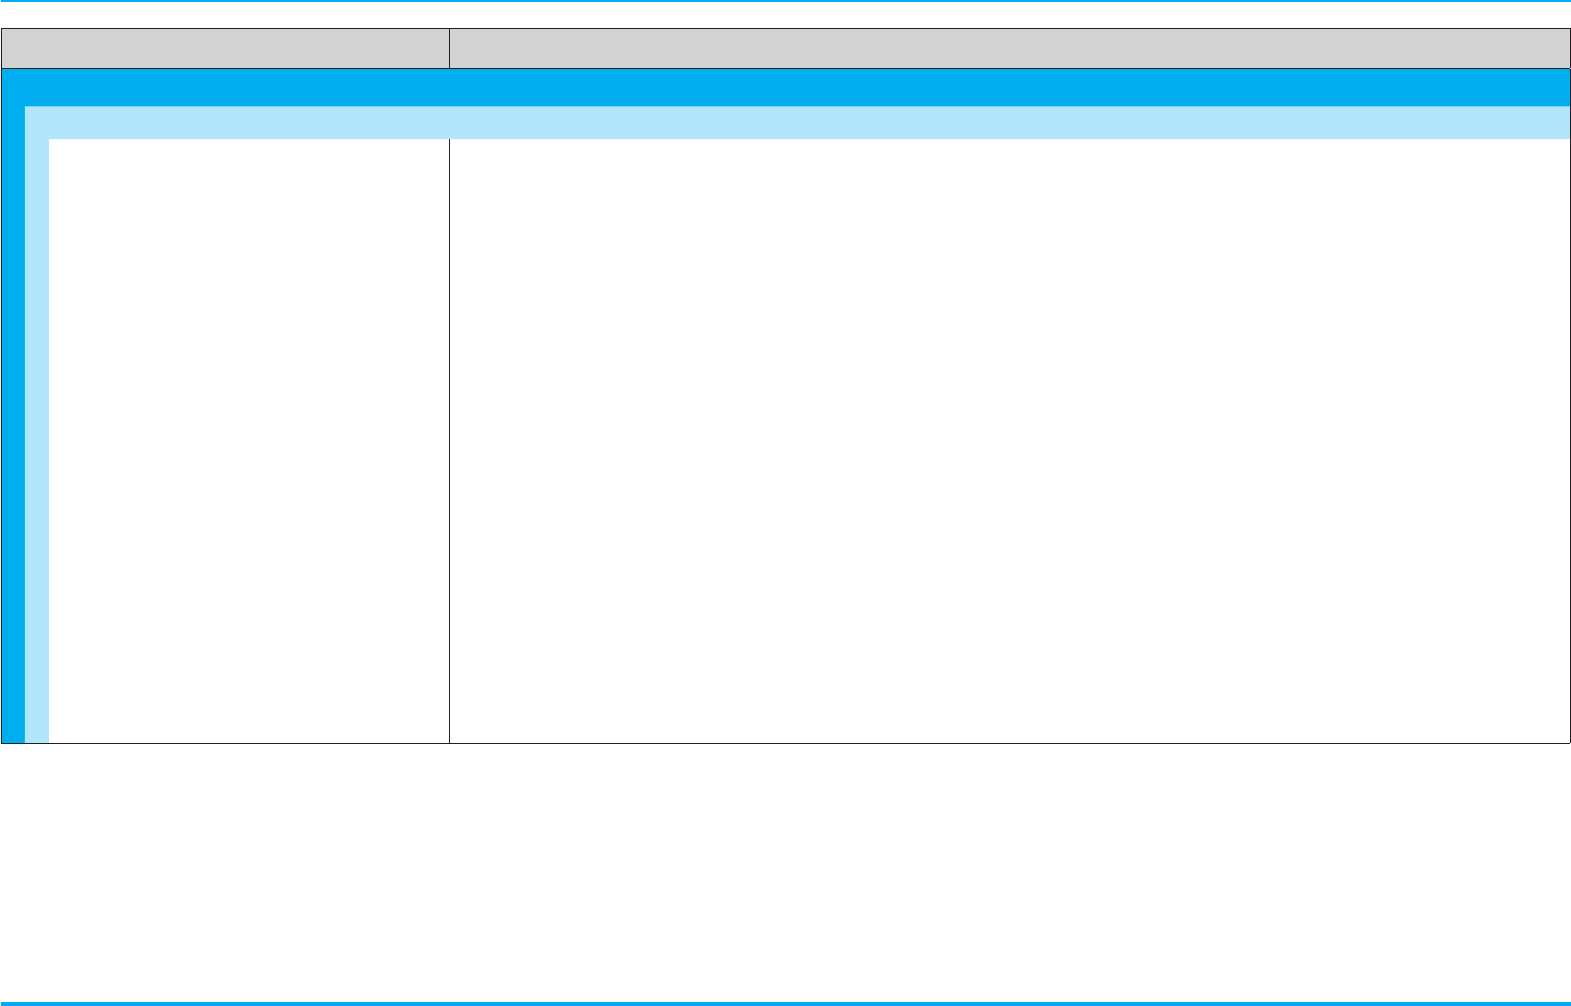
Task: Click the column divider between gray headers
Action: click(x=449, y=48)
